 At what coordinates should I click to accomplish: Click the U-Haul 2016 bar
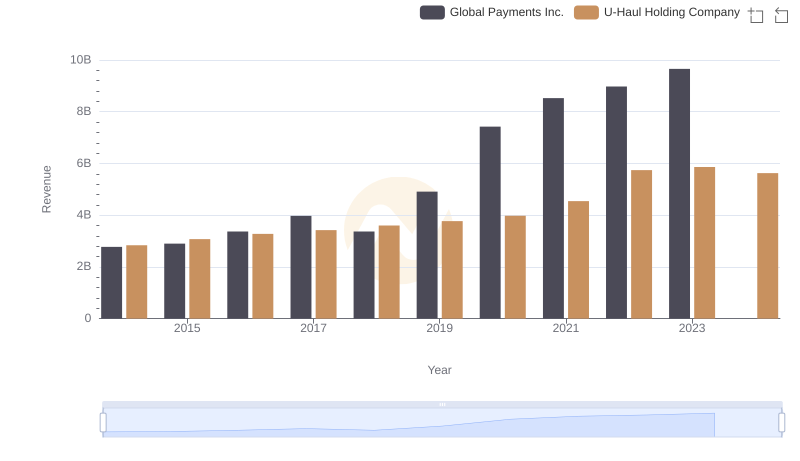[x=263, y=276]
